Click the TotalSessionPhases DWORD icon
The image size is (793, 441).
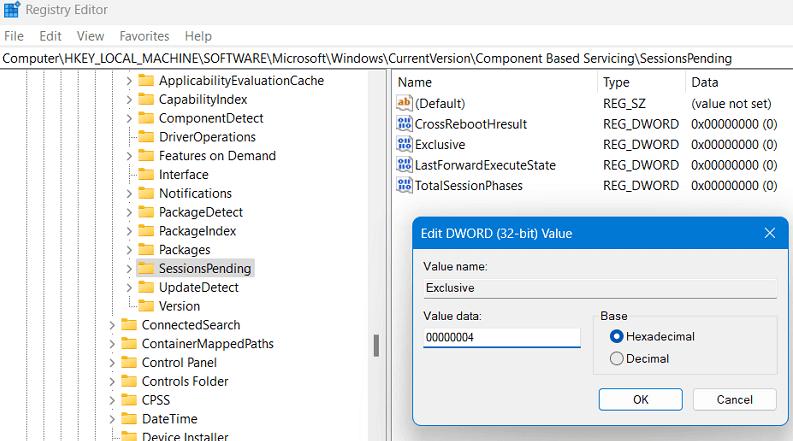click(x=404, y=185)
